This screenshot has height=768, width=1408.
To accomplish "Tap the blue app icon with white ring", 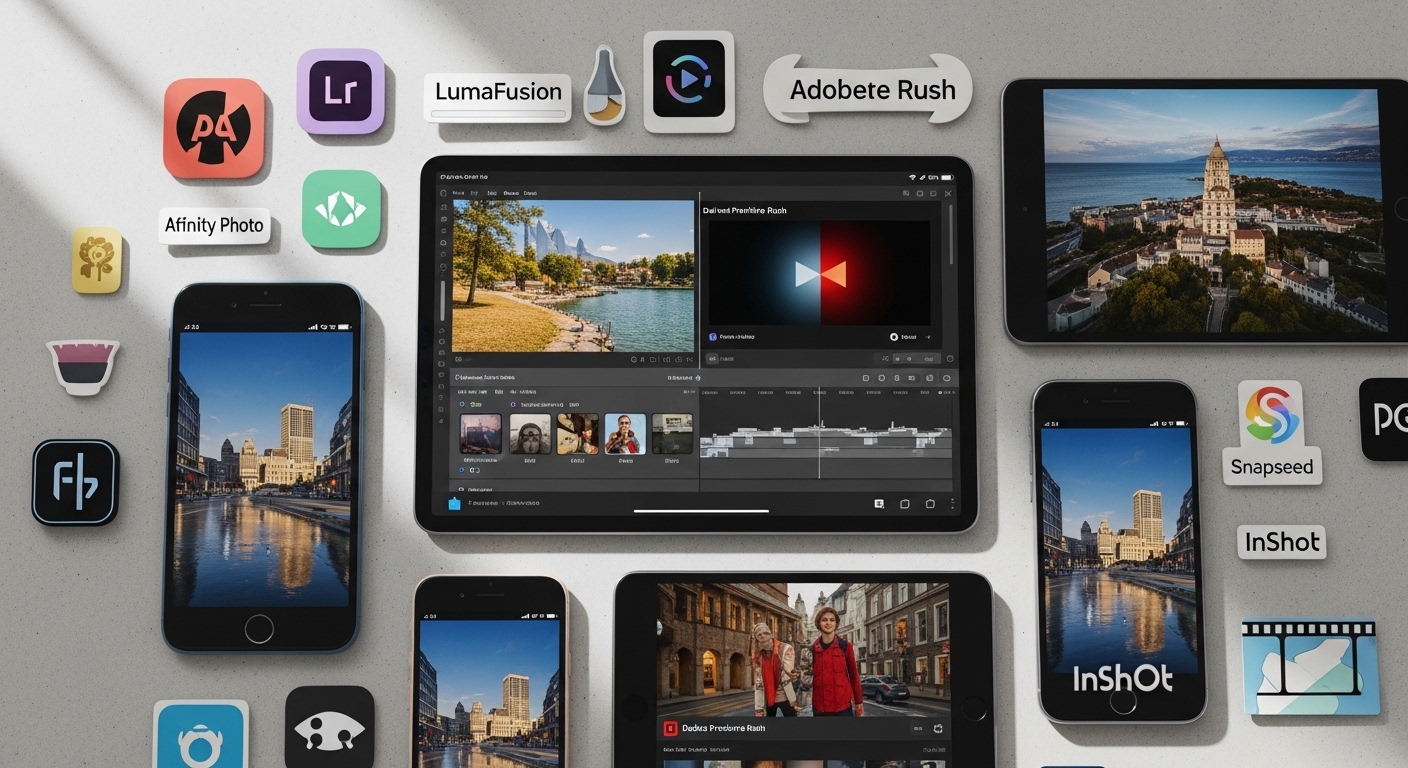I will [201, 735].
